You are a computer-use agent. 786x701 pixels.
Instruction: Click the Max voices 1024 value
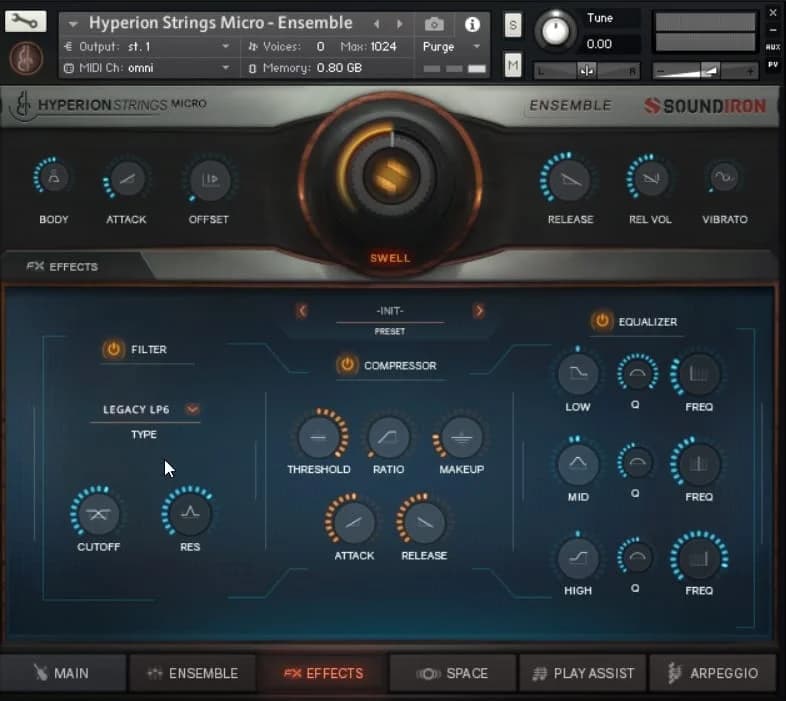click(383, 47)
